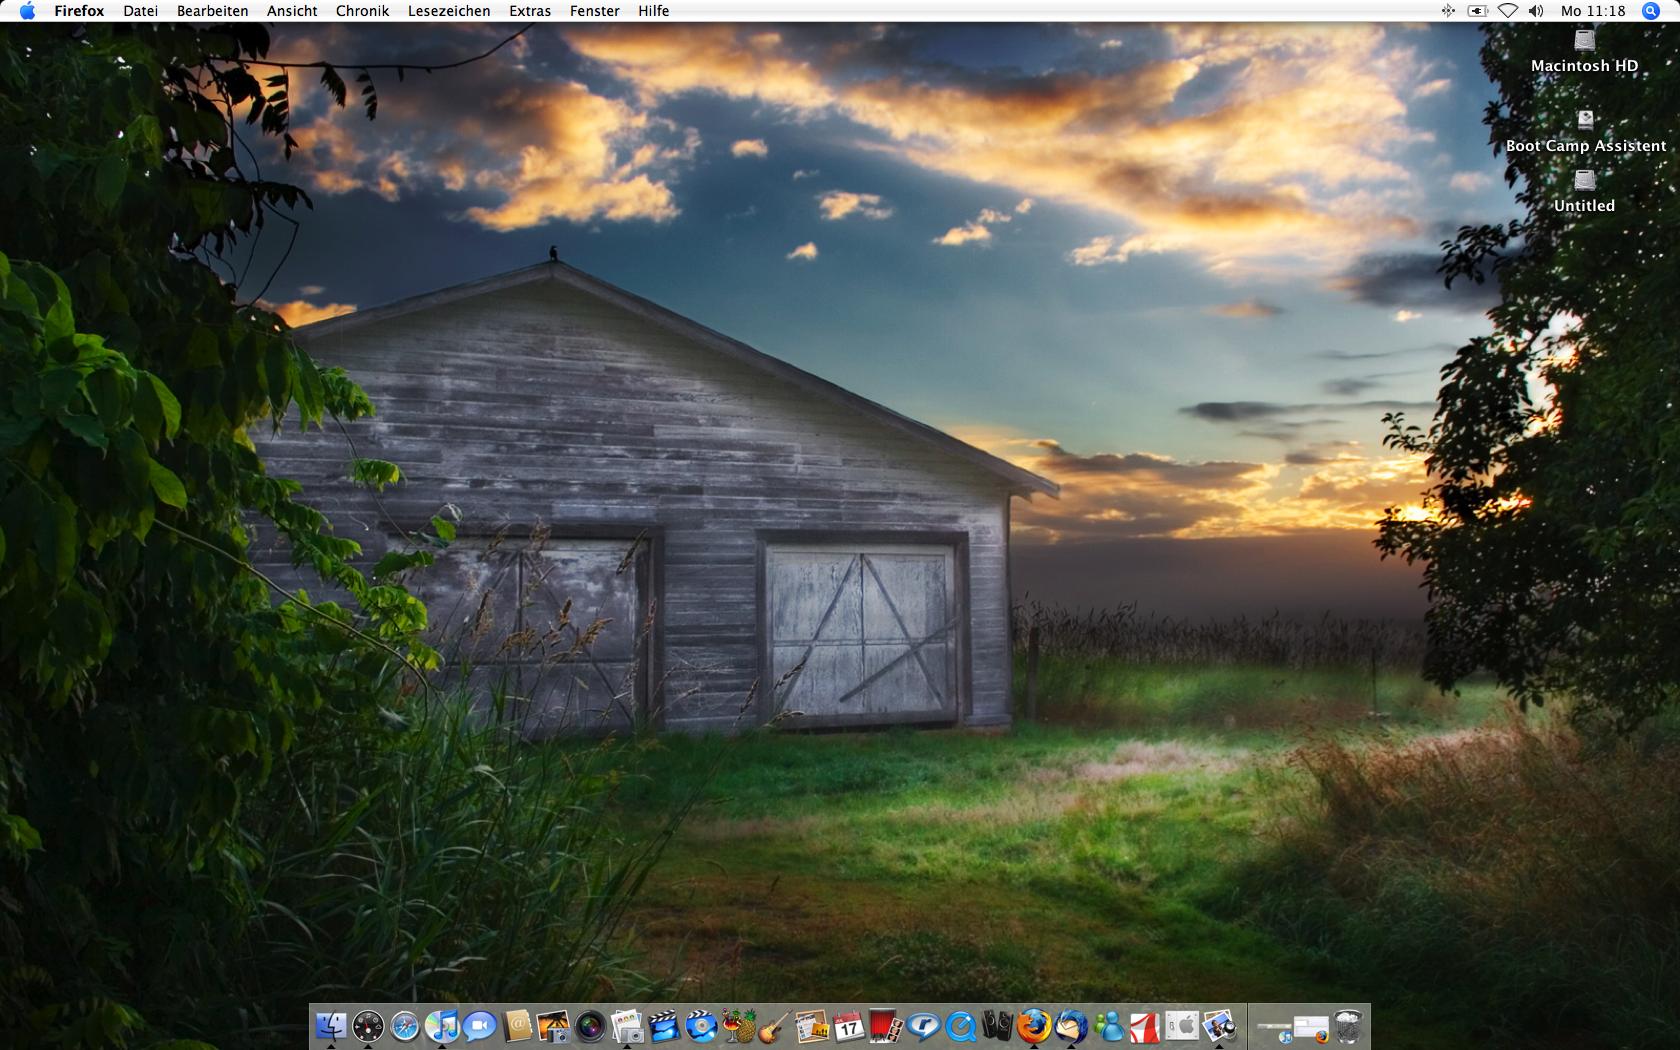Open the camera lens dock icon
This screenshot has height=1050, width=1680.
[590, 1026]
